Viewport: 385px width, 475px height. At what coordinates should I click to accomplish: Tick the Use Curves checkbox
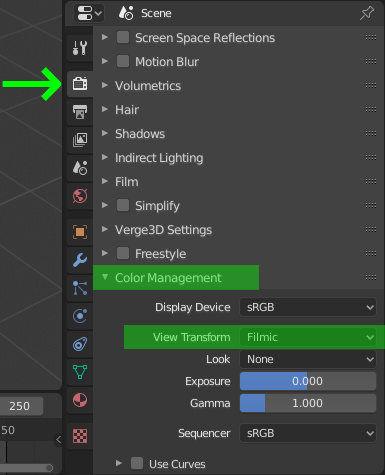[x=137, y=463]
